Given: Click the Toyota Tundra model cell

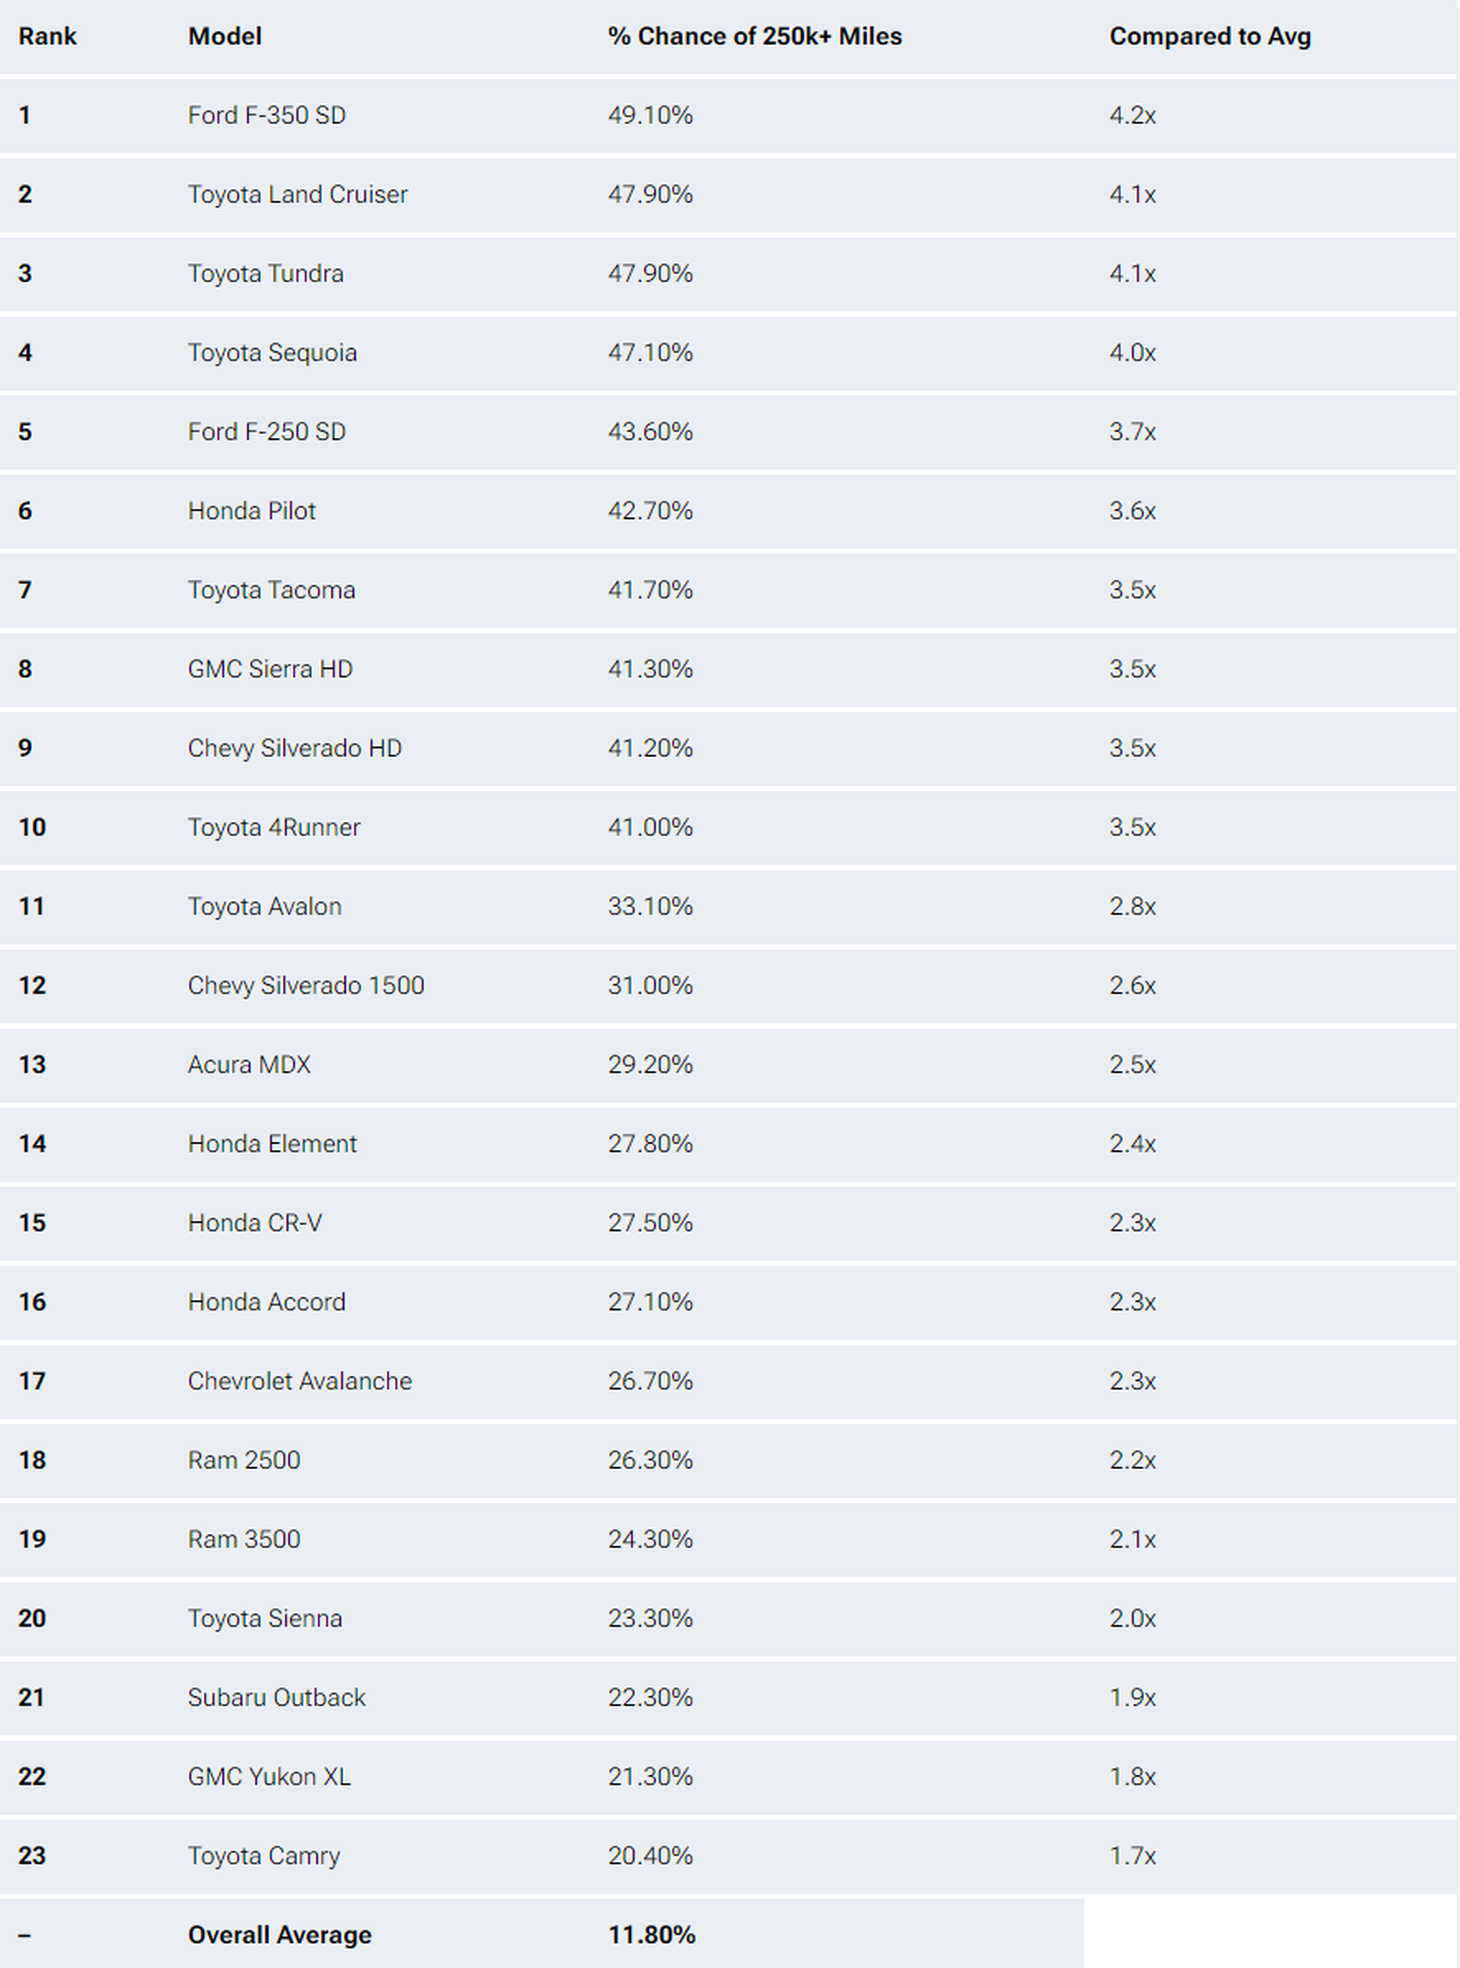Looking at the screenshot, I should tap(266, 273).
